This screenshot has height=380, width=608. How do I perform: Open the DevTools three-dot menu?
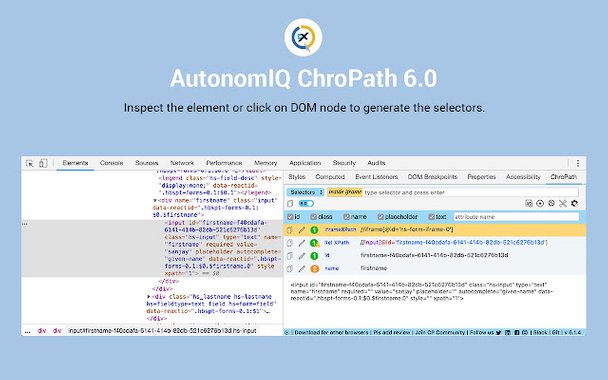coord(578,163)
